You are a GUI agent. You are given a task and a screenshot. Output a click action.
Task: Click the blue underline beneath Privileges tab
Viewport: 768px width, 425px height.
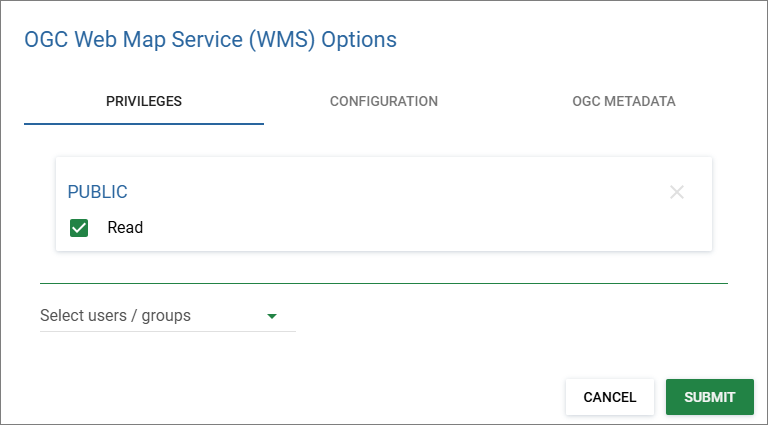point(143,123)
